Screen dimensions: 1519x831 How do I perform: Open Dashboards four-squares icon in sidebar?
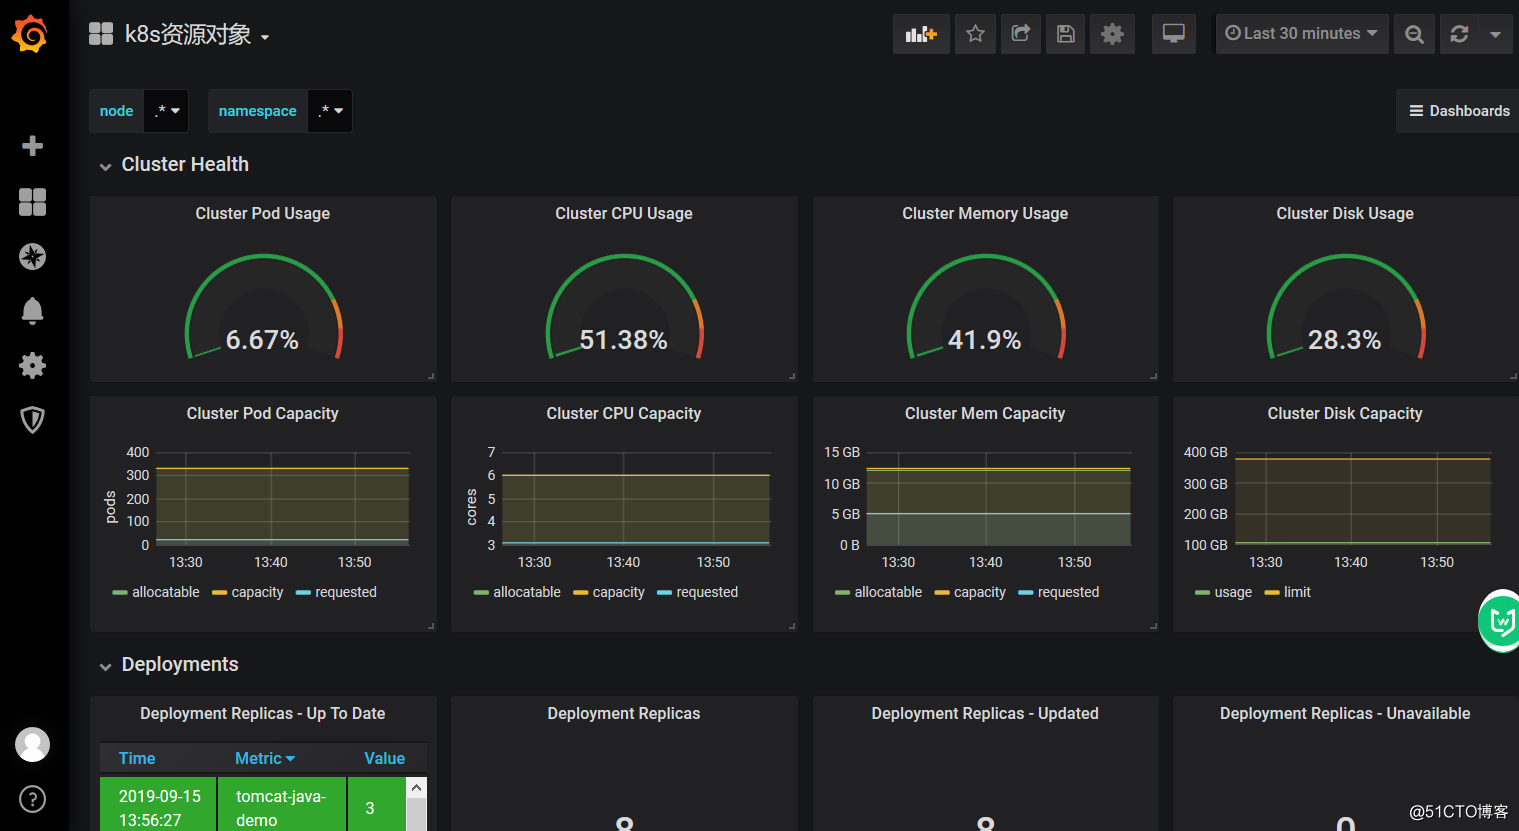(x=32, y=202)
